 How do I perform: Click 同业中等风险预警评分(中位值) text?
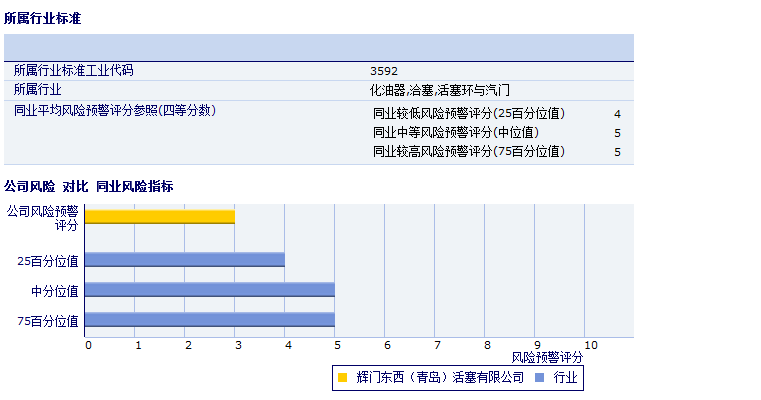[456, 132]
